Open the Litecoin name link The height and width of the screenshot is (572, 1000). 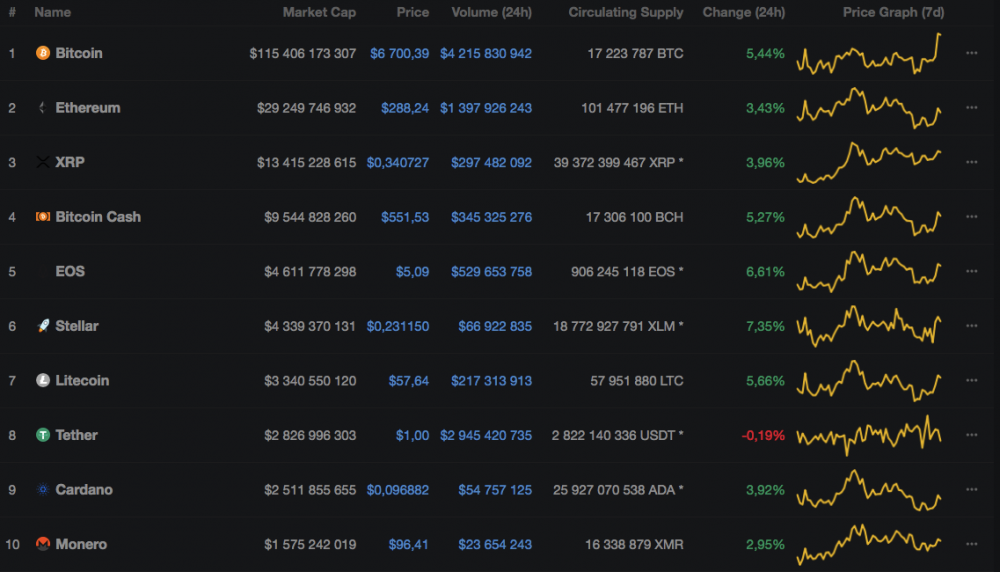click(x=82, y=381)
